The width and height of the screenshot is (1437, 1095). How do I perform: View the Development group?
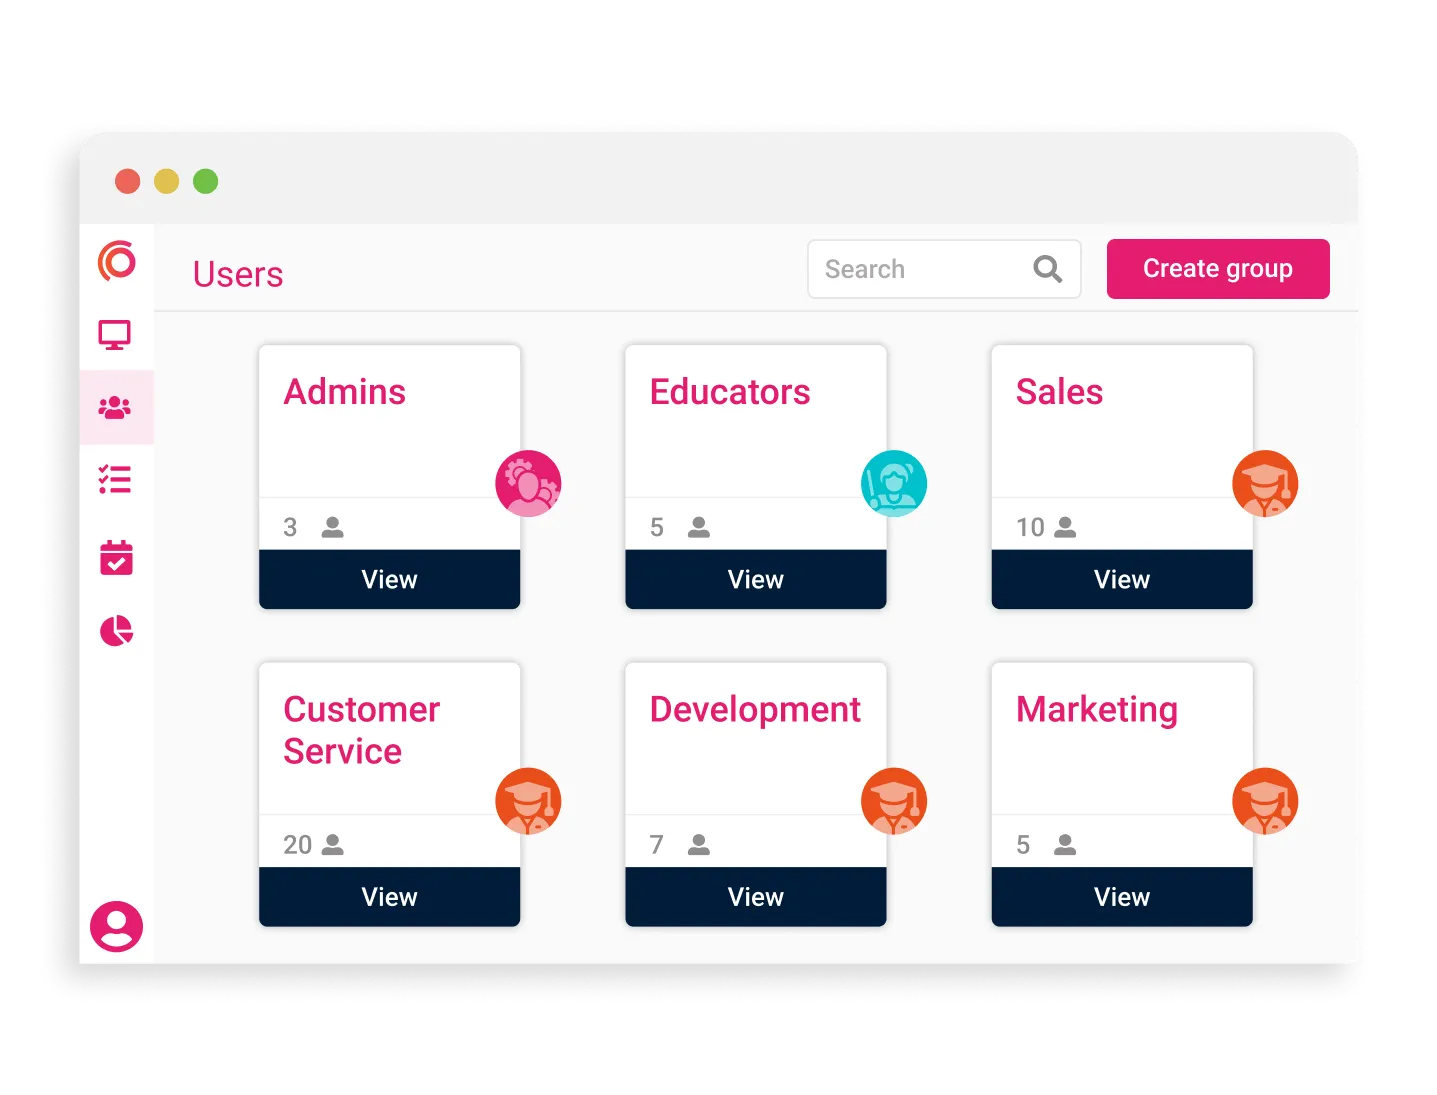755,897
